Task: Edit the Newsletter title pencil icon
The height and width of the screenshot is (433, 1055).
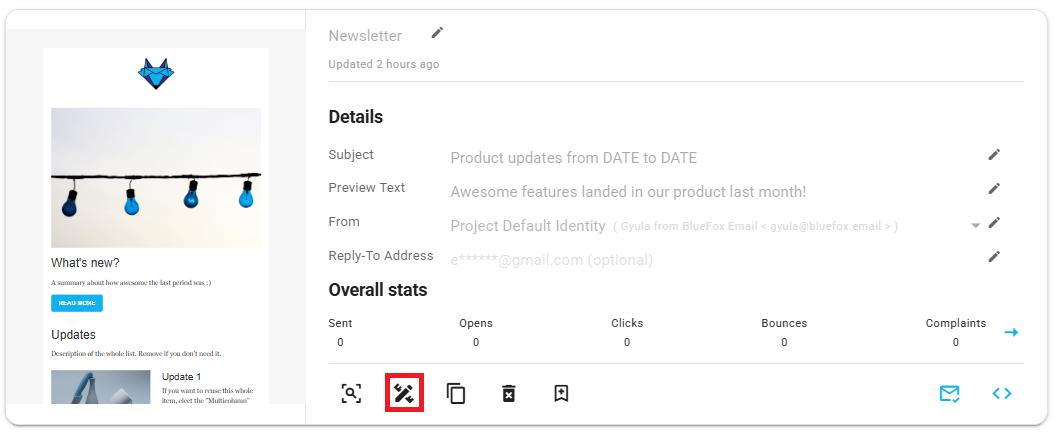Action: tap(437, 32)
